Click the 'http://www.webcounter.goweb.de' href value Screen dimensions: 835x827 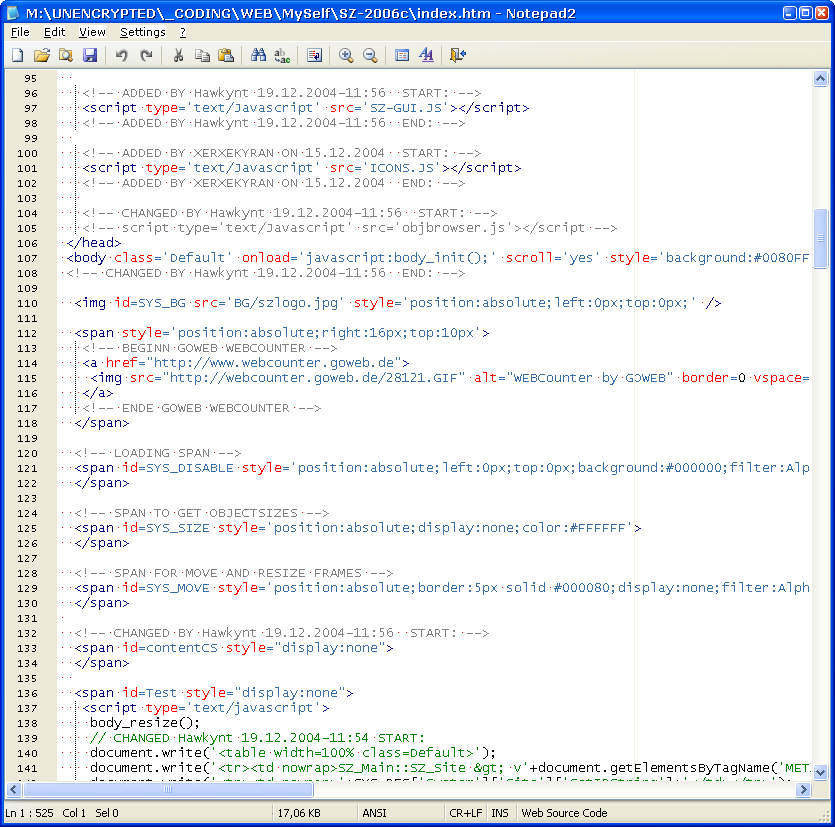[274, 363]
